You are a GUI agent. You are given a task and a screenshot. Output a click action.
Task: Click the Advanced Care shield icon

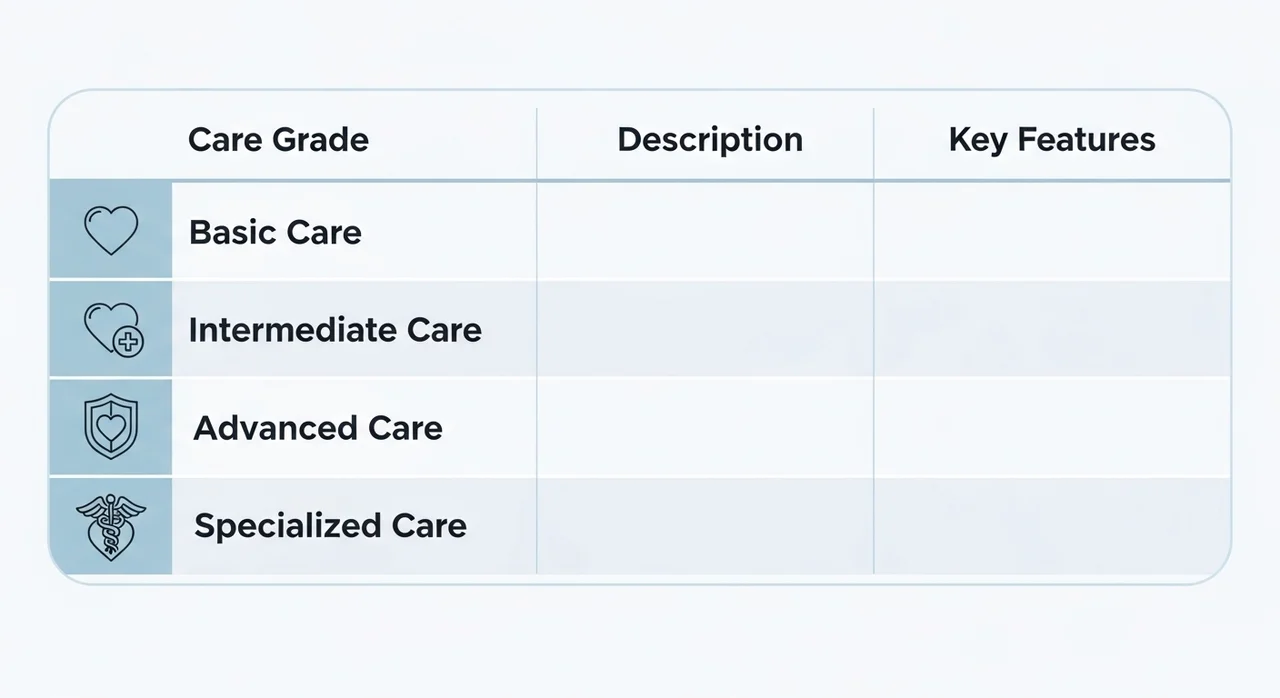click(110, 427)
